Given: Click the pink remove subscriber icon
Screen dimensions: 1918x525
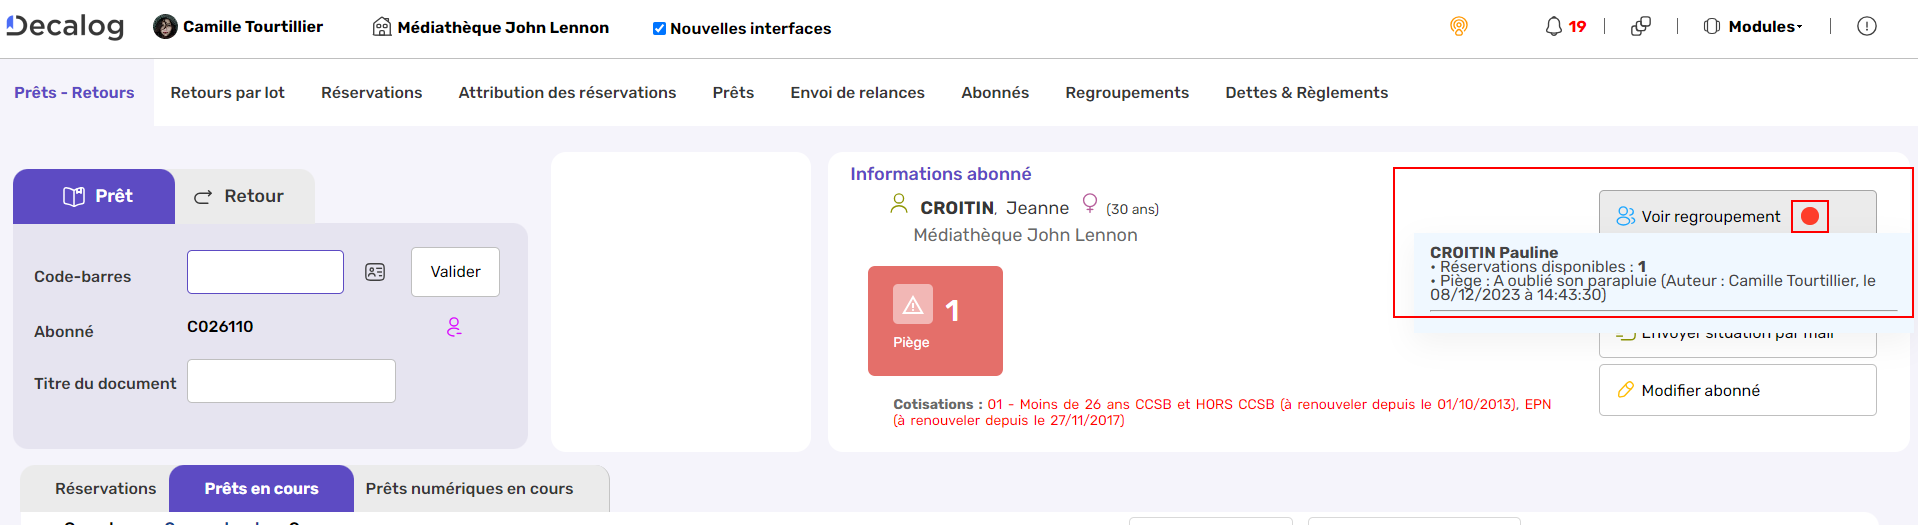Looking at the screenshot, I should coord(454,327).
